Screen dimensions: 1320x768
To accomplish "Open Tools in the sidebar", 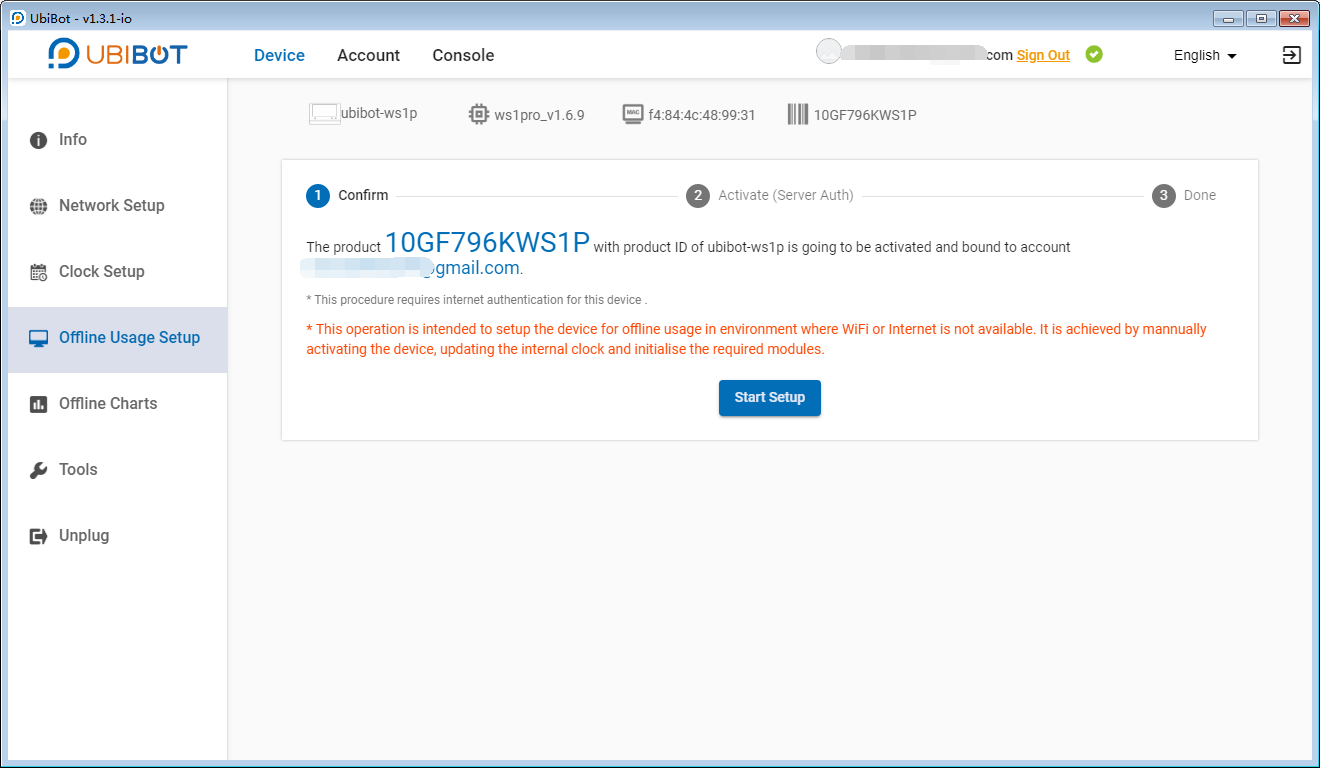I will click(117, 470).
